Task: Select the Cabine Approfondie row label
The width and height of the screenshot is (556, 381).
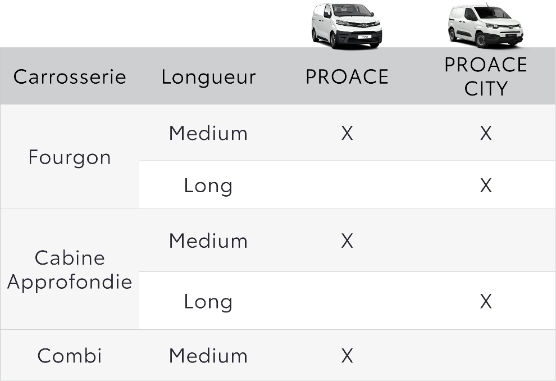Action: coord(70,270)
